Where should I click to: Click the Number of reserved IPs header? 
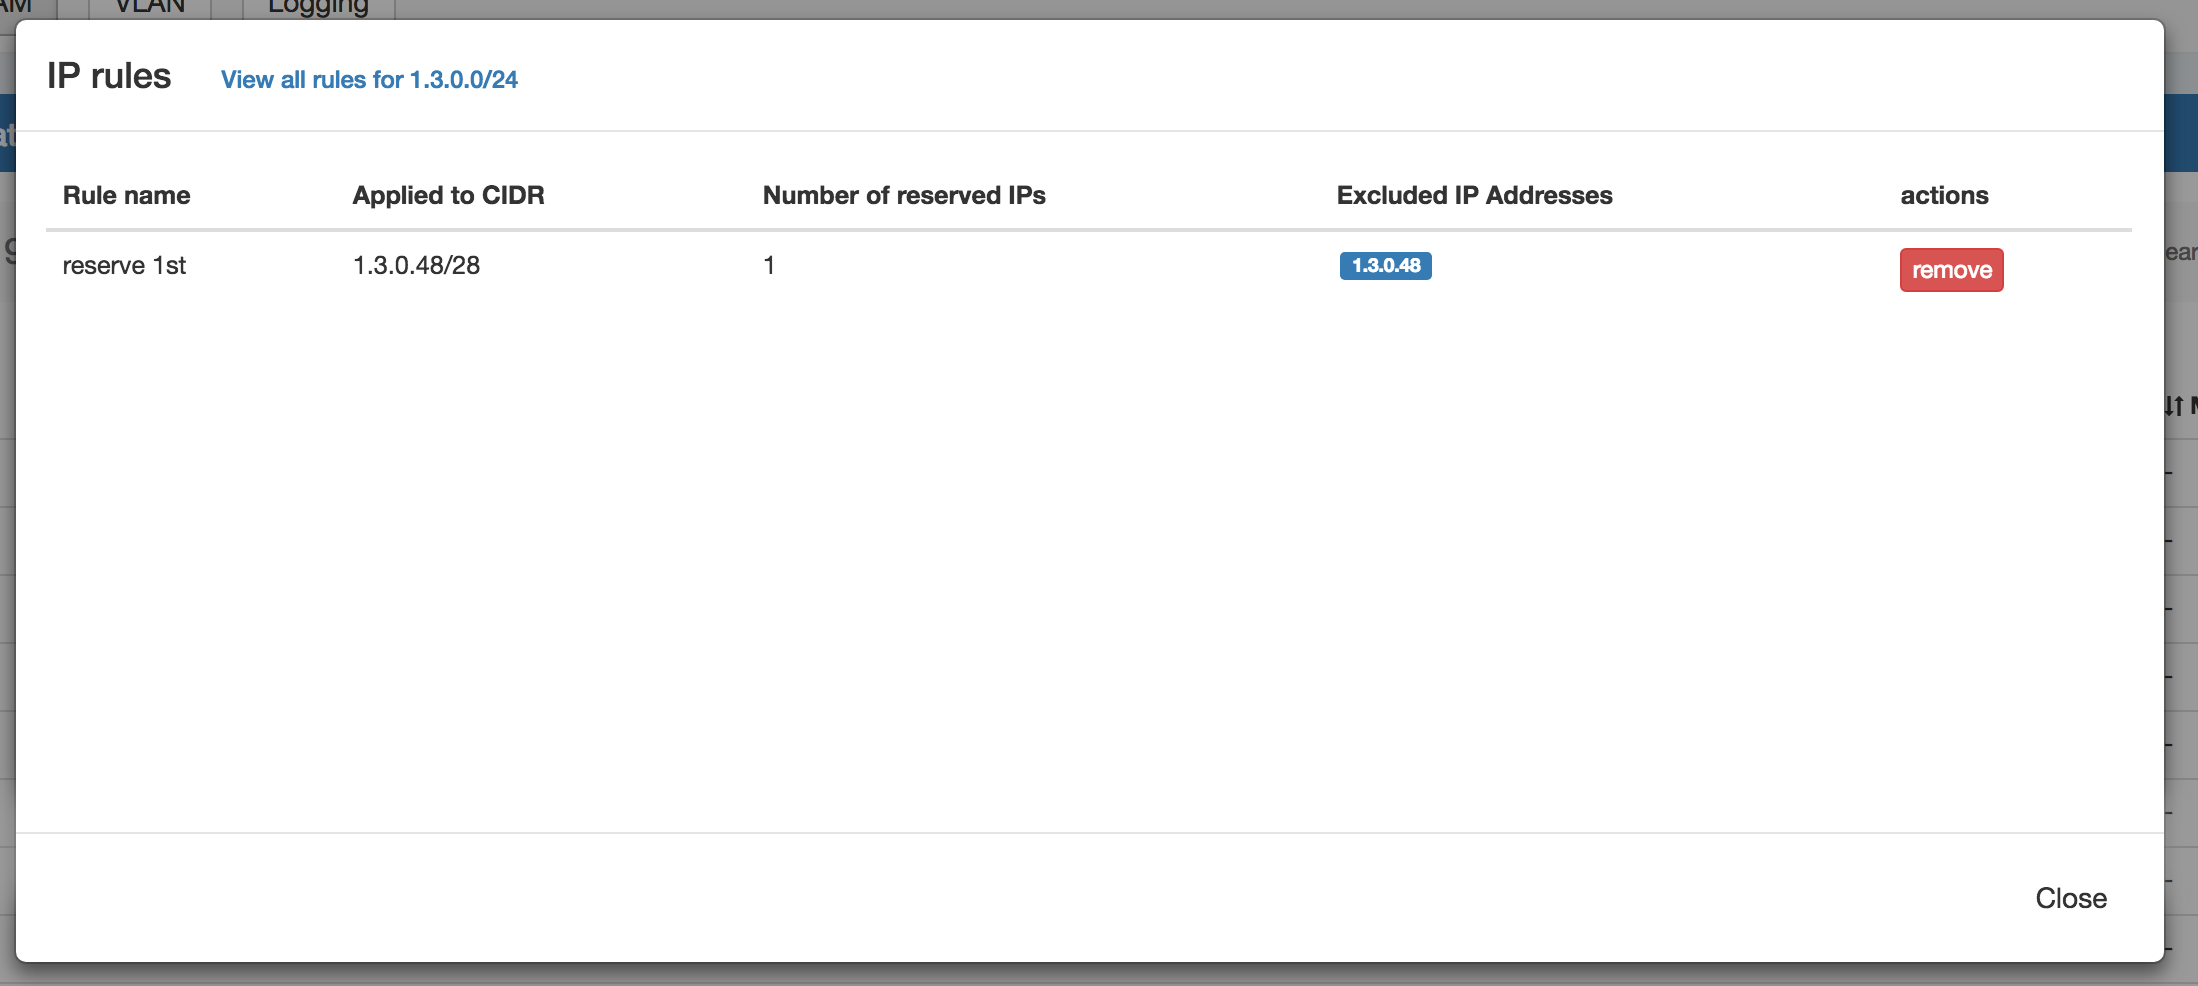tap(904, 195)
